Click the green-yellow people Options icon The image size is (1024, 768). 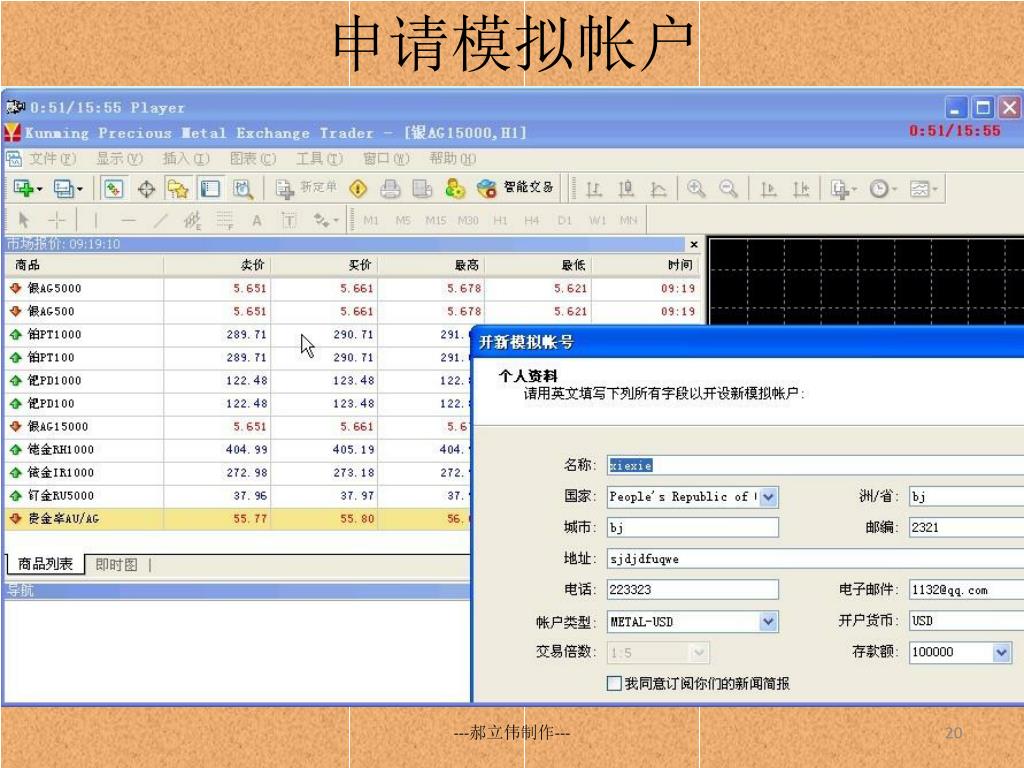[455, 189]
